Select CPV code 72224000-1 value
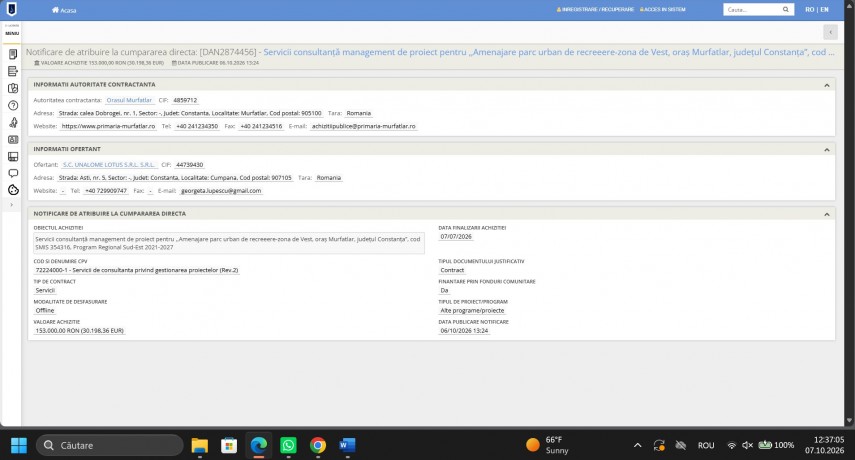The height and width of the screenshot is (460, 855). coord(136,270)
